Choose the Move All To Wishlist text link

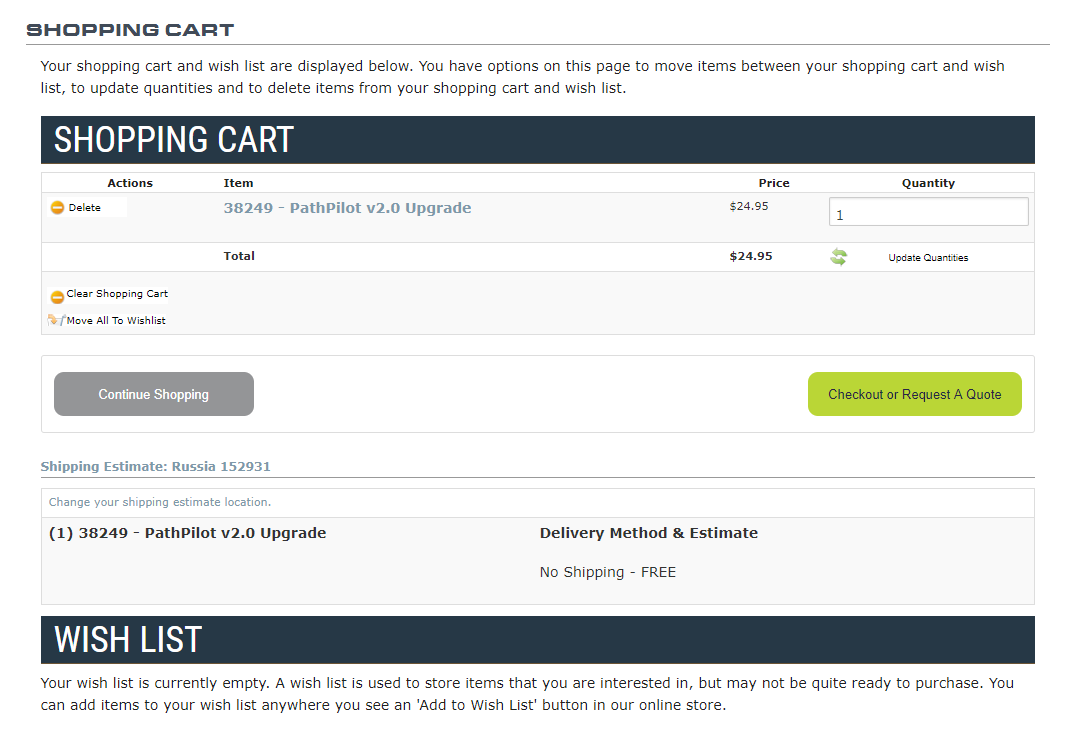click(x=116, y=321)
